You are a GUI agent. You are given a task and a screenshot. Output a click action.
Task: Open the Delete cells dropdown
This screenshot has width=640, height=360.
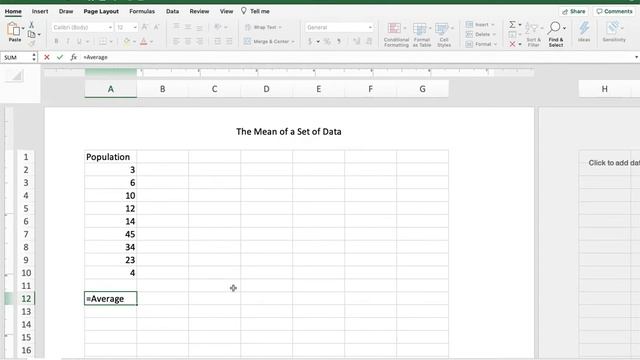click(480, 34)
